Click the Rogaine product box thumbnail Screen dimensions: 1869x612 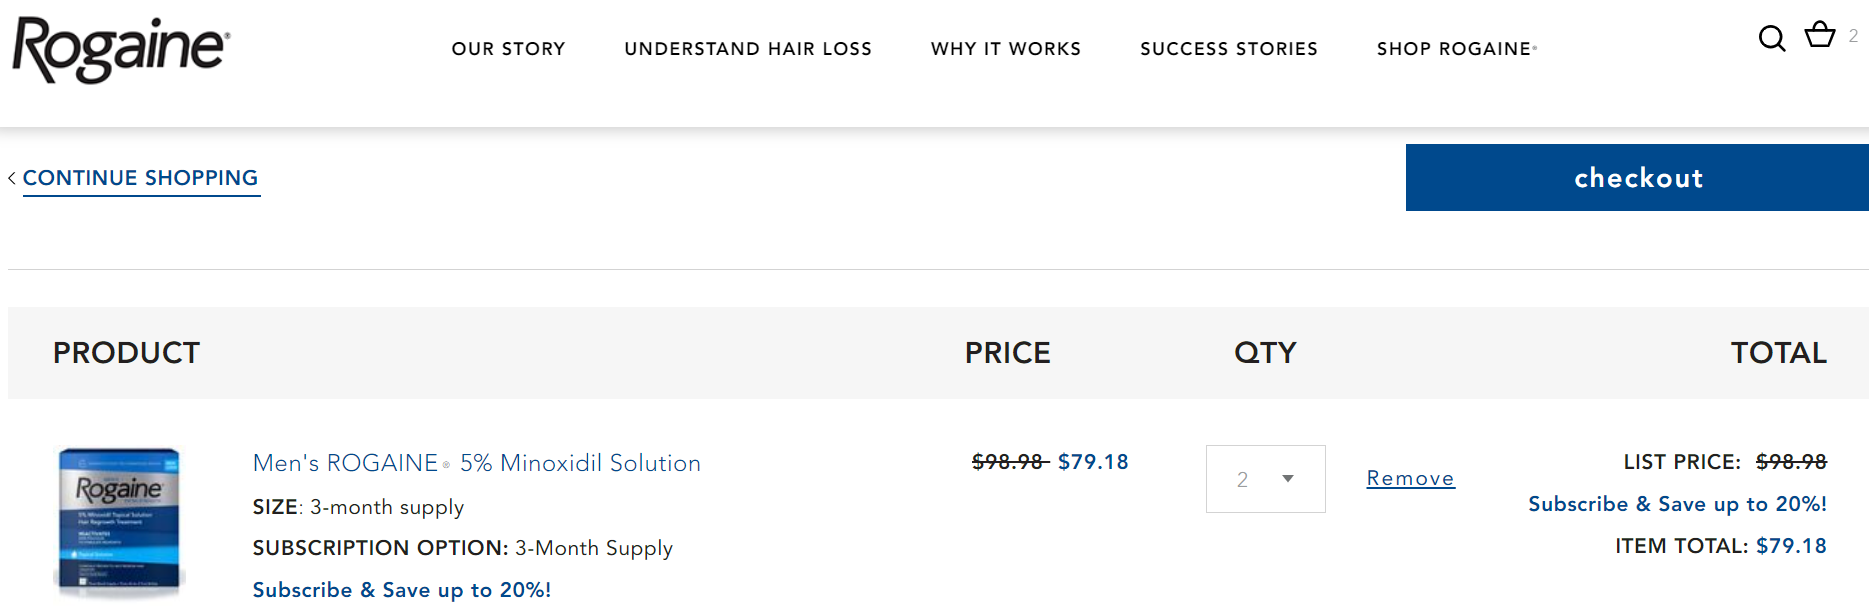(x=119, y=519)
